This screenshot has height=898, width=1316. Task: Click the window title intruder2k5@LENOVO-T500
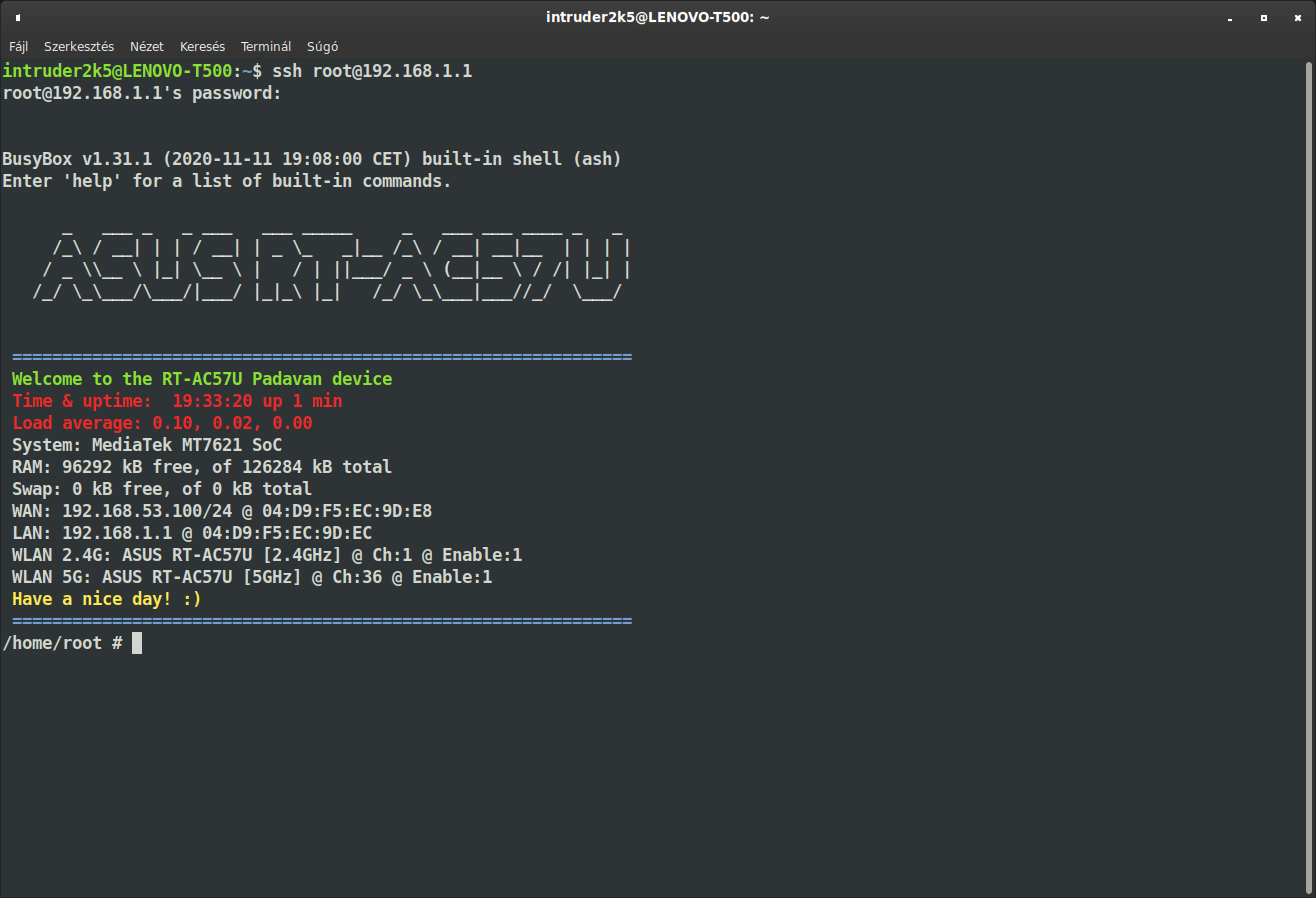pos(657,17)
